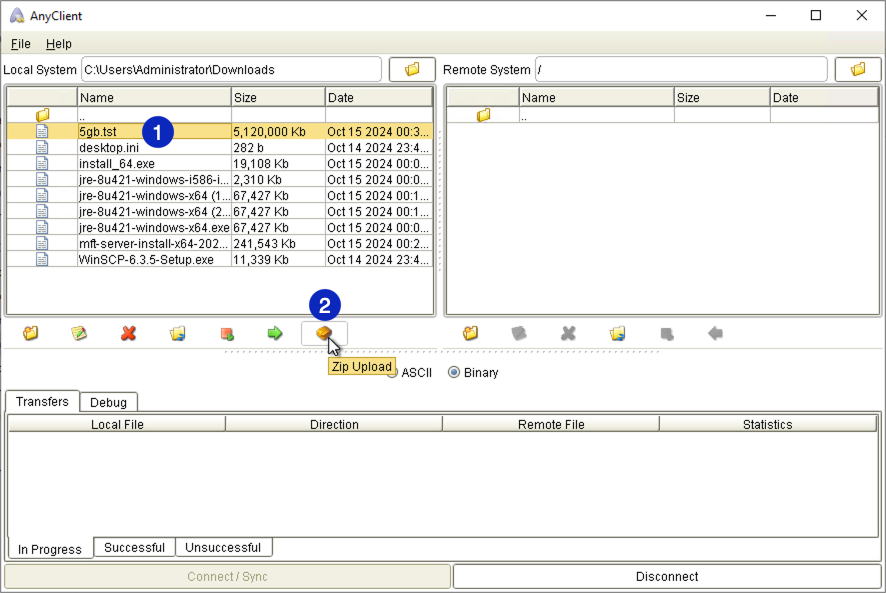Select WinSCP-6.3.5-Setup.exe in local list
This screenshot has width=886, height=593.
click(x=146, y=260)
